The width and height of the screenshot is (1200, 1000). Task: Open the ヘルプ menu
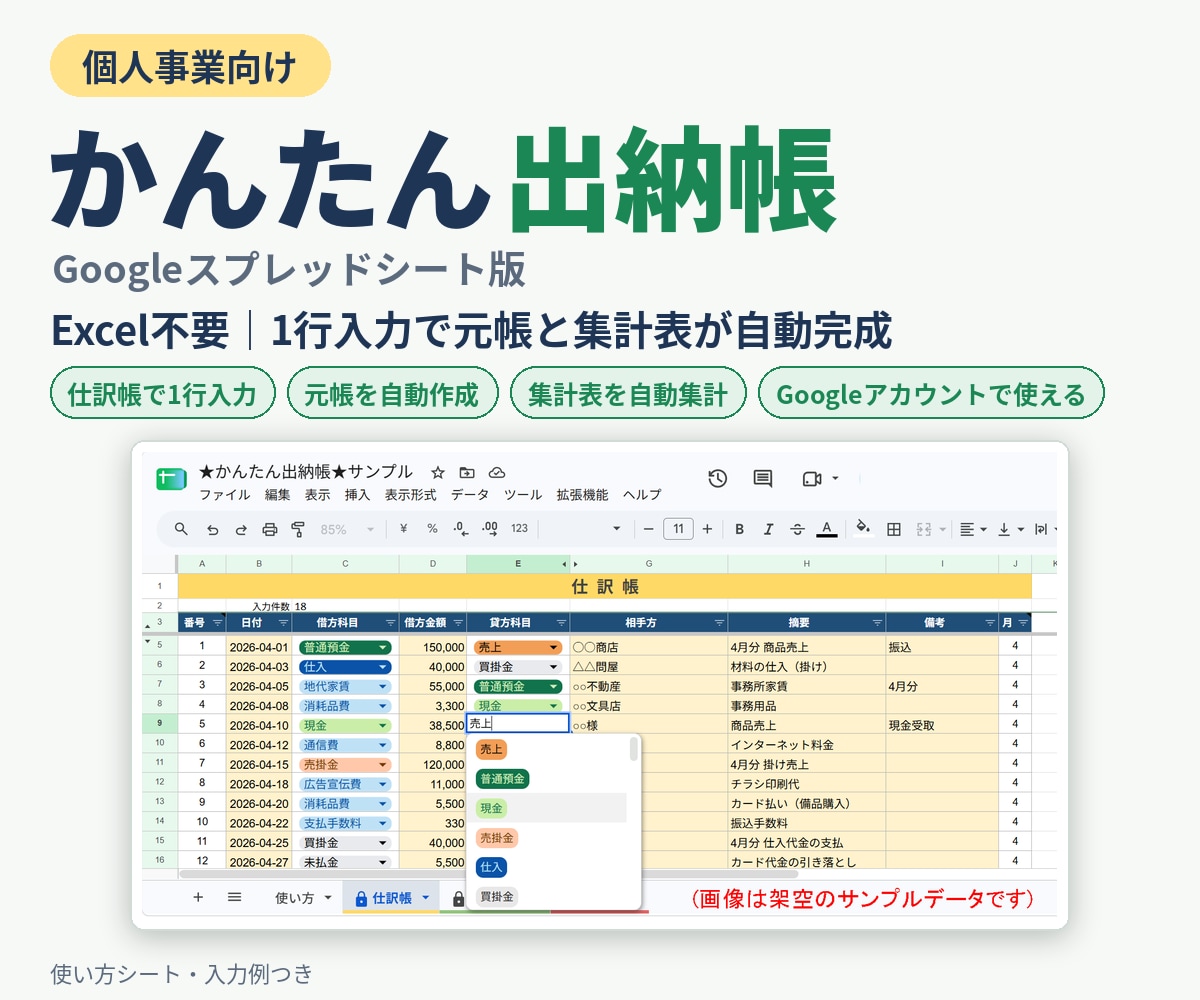pyautogui.click(x=642, y=495)
